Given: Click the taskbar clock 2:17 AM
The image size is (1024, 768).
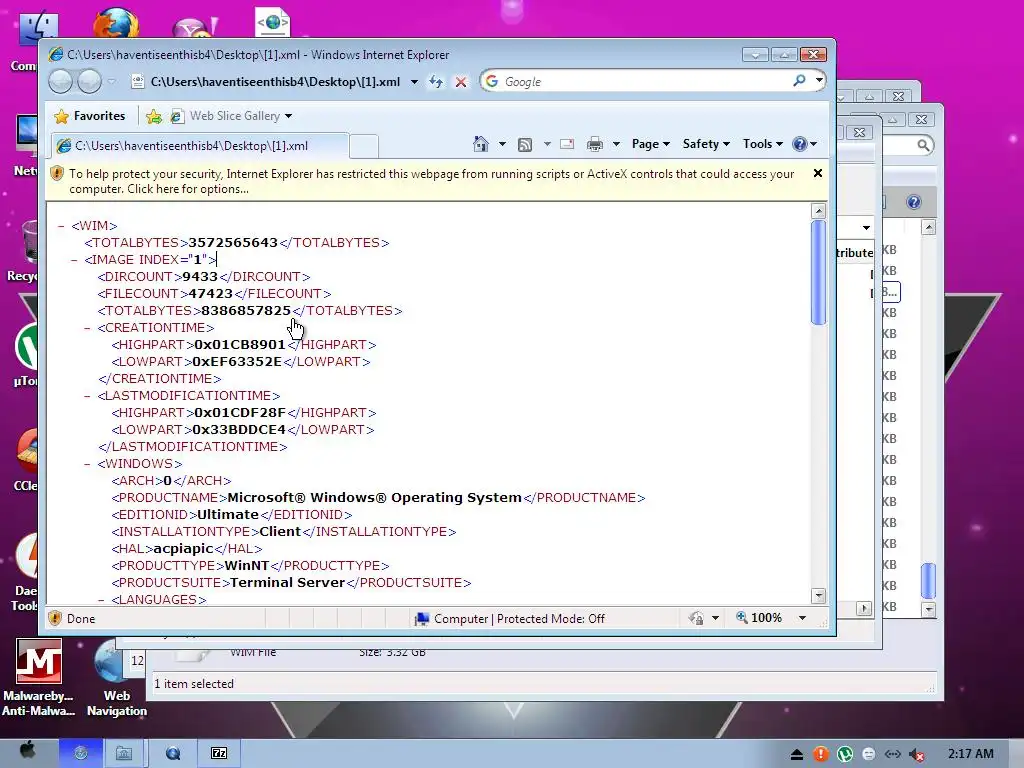Looking at the screenshot, I should 970,754.
